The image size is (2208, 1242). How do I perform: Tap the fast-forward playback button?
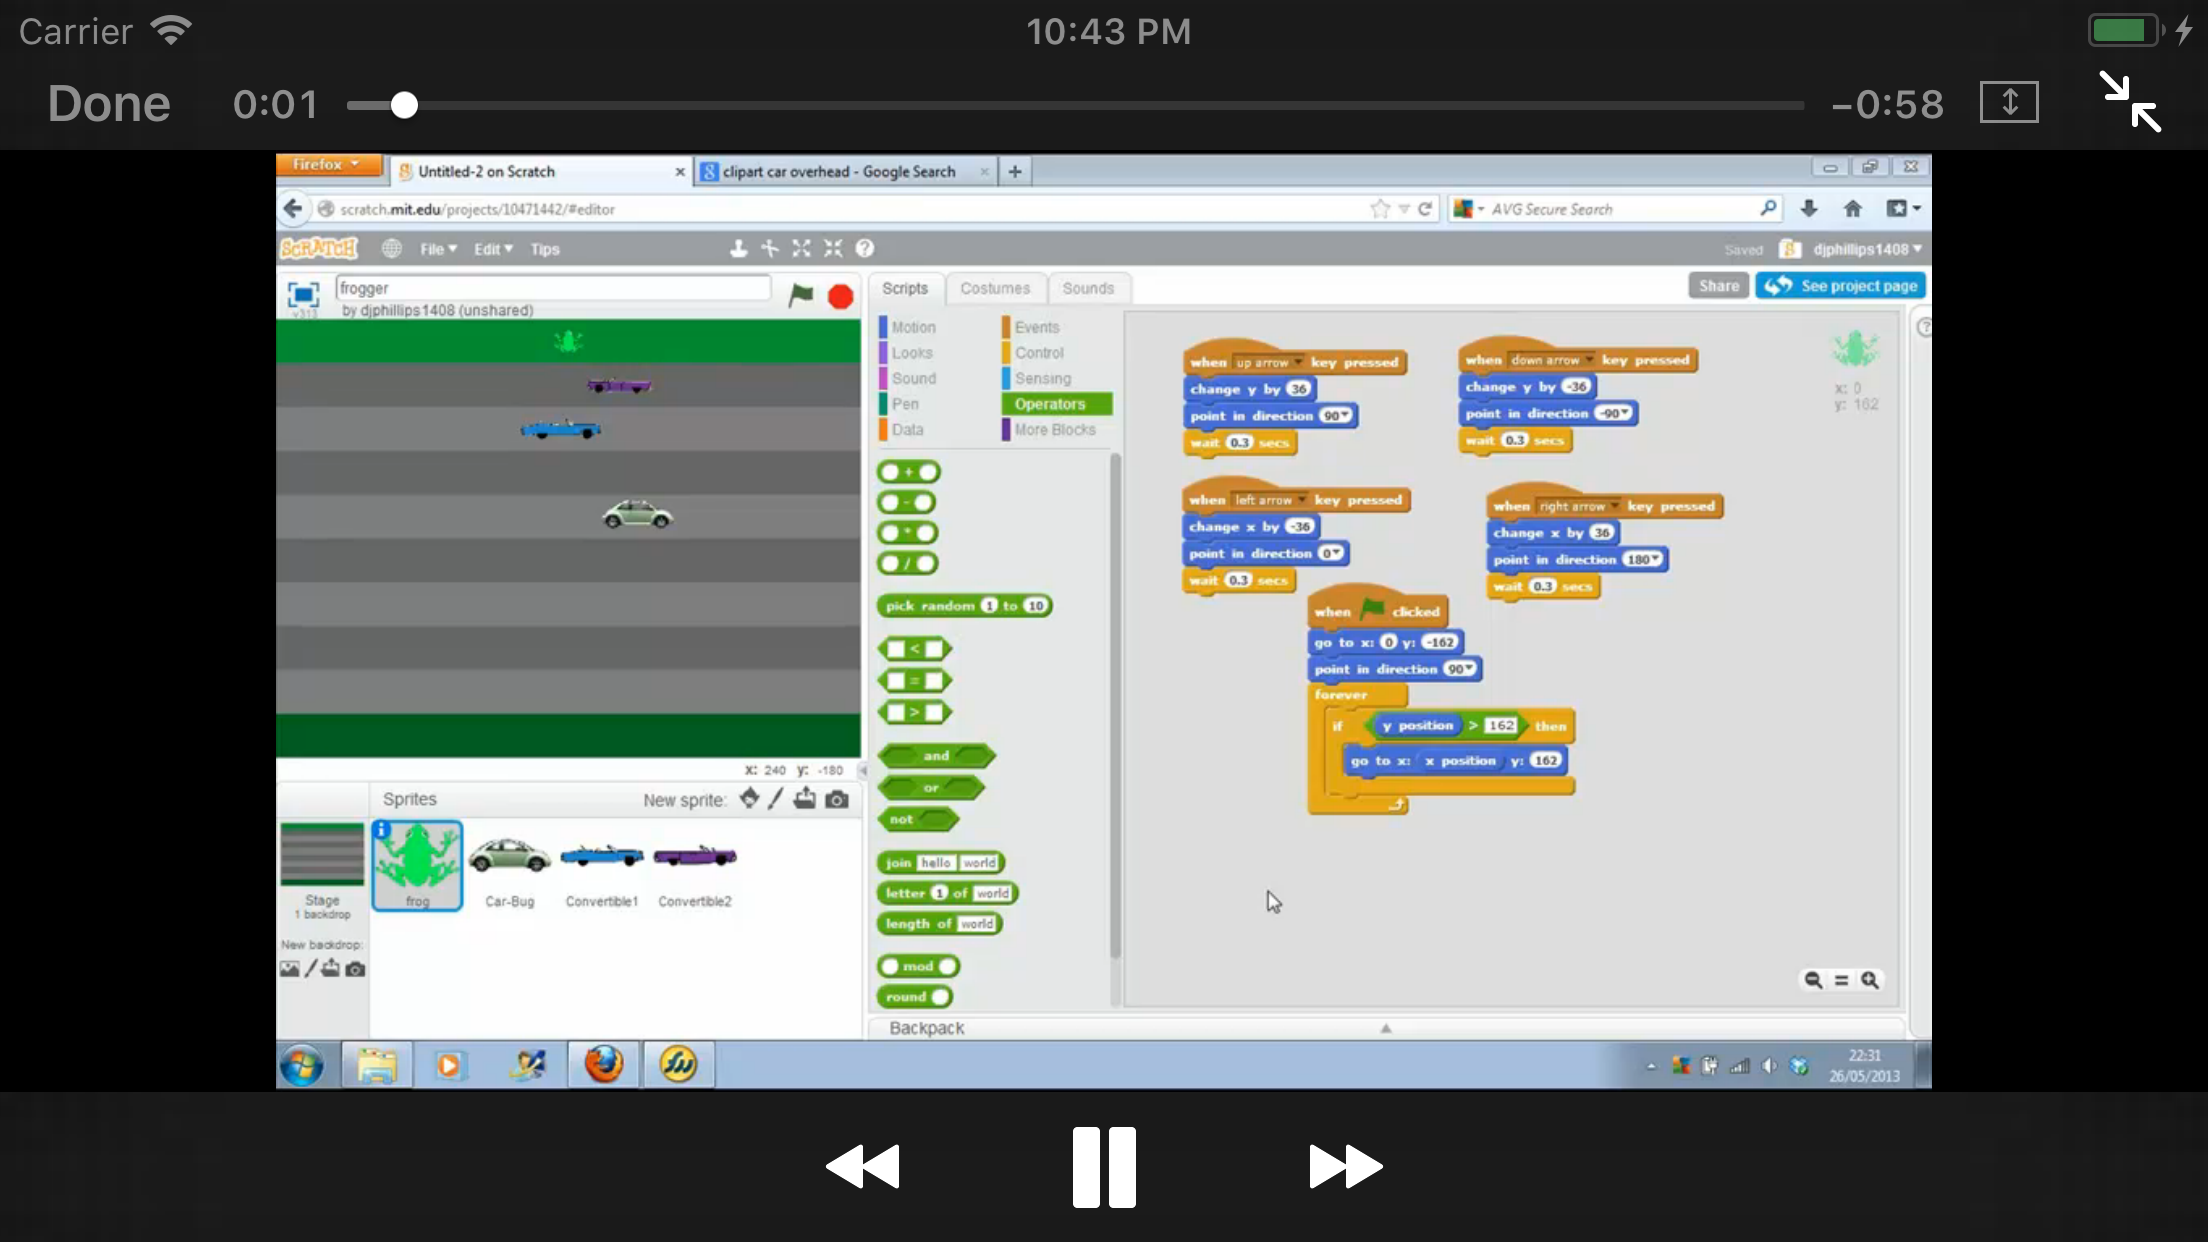1345,1167
